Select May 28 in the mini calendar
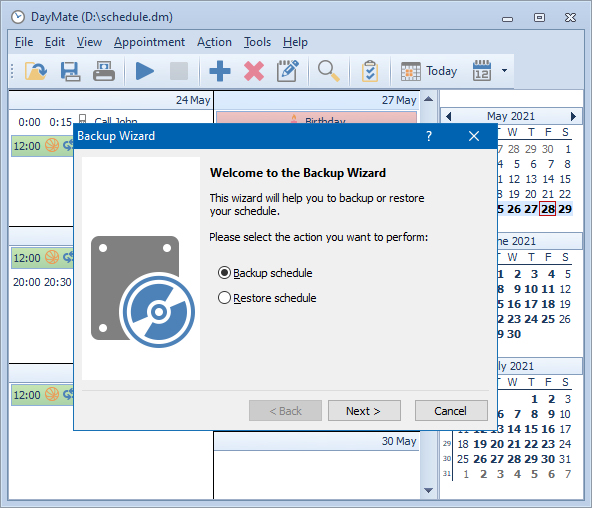 (x=547, y=209)
